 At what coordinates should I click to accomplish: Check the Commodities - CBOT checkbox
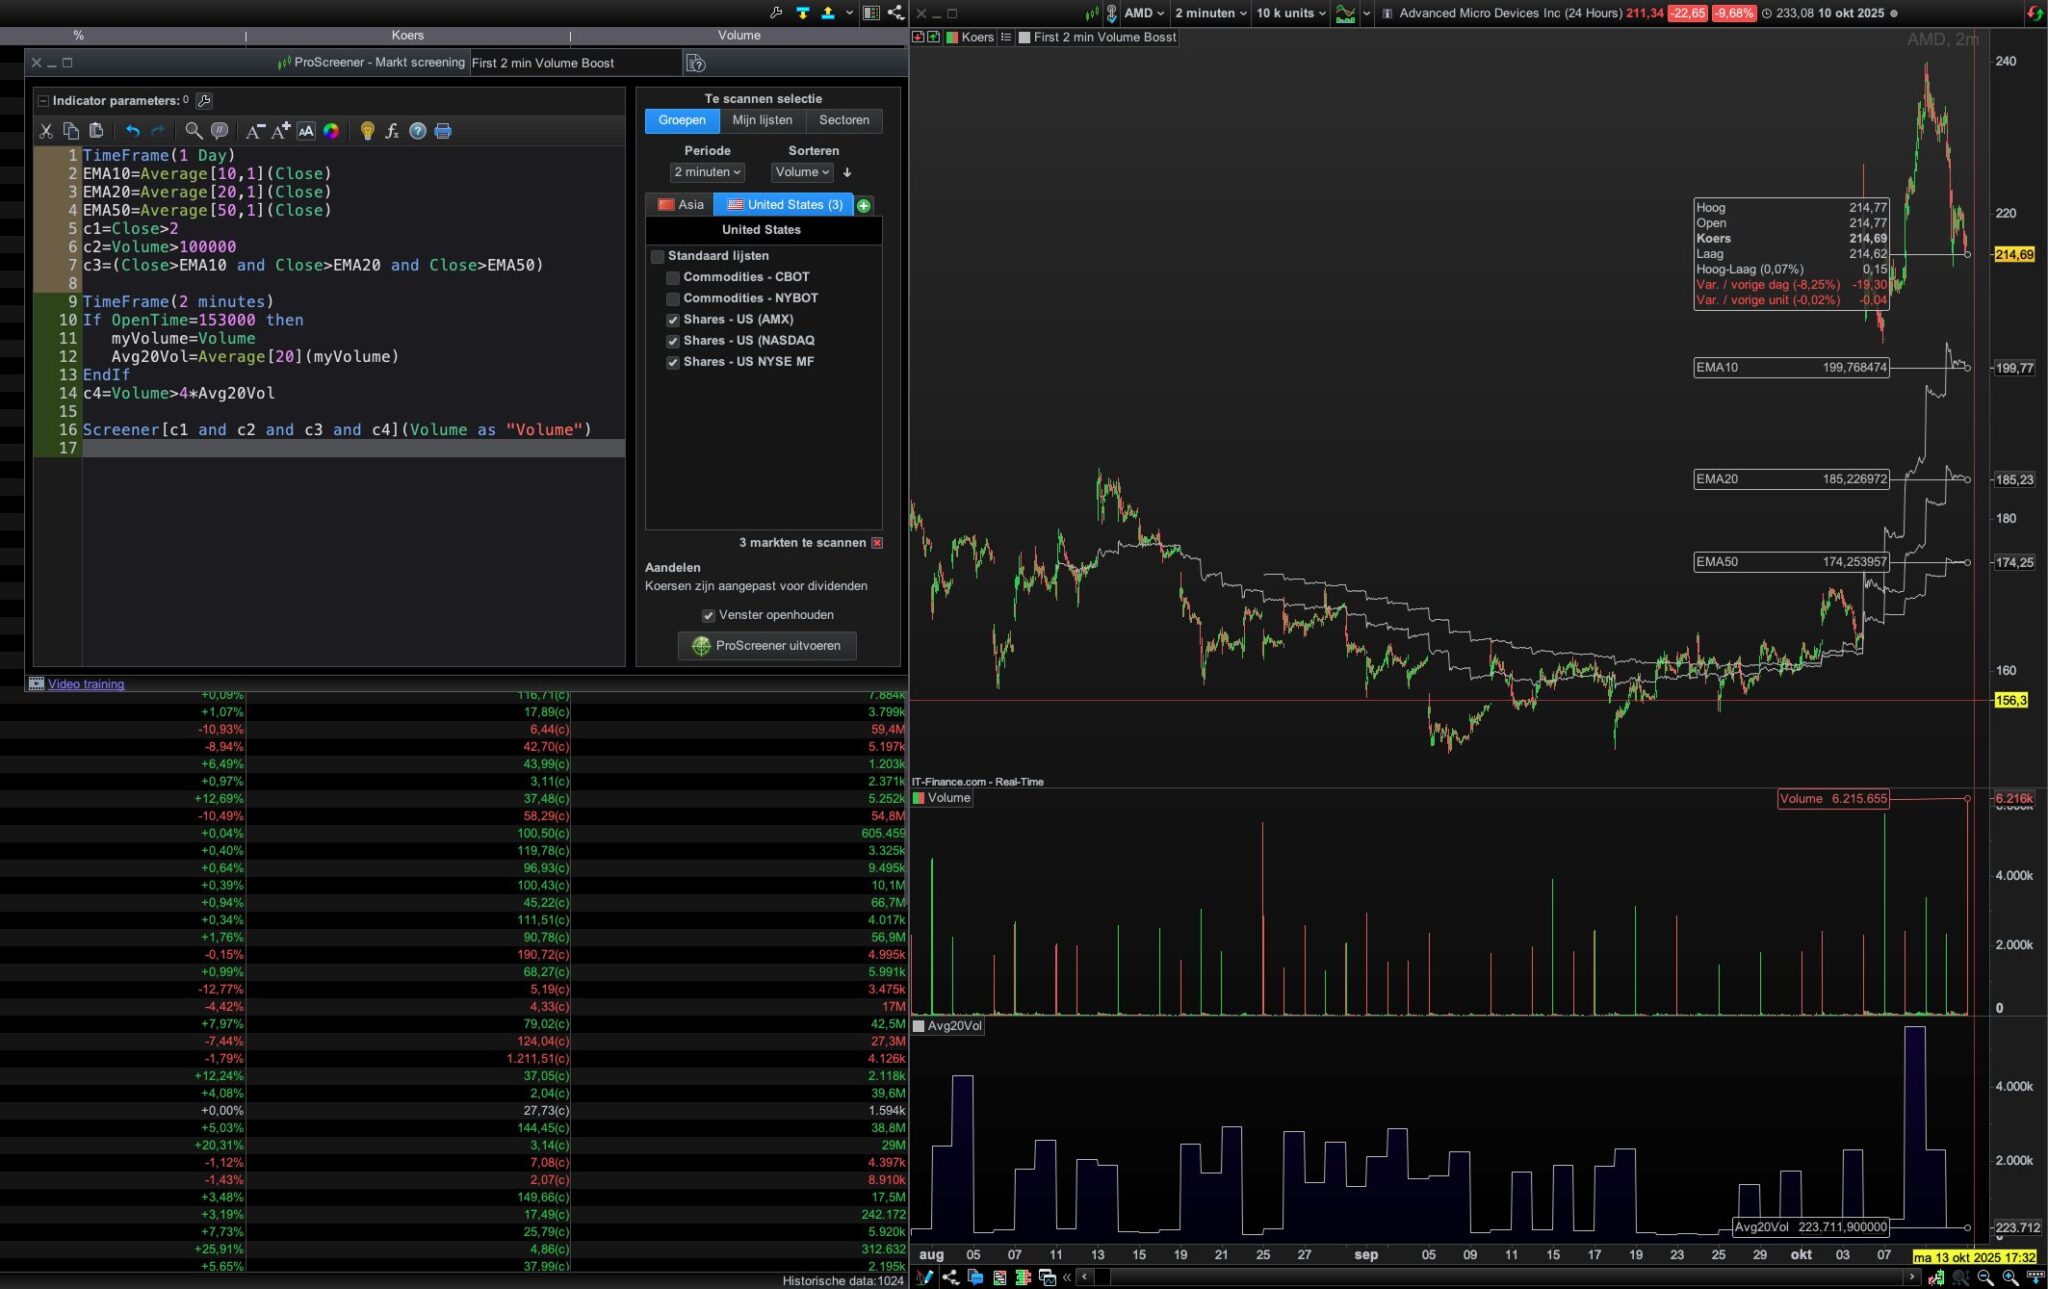tap(673, 277)
